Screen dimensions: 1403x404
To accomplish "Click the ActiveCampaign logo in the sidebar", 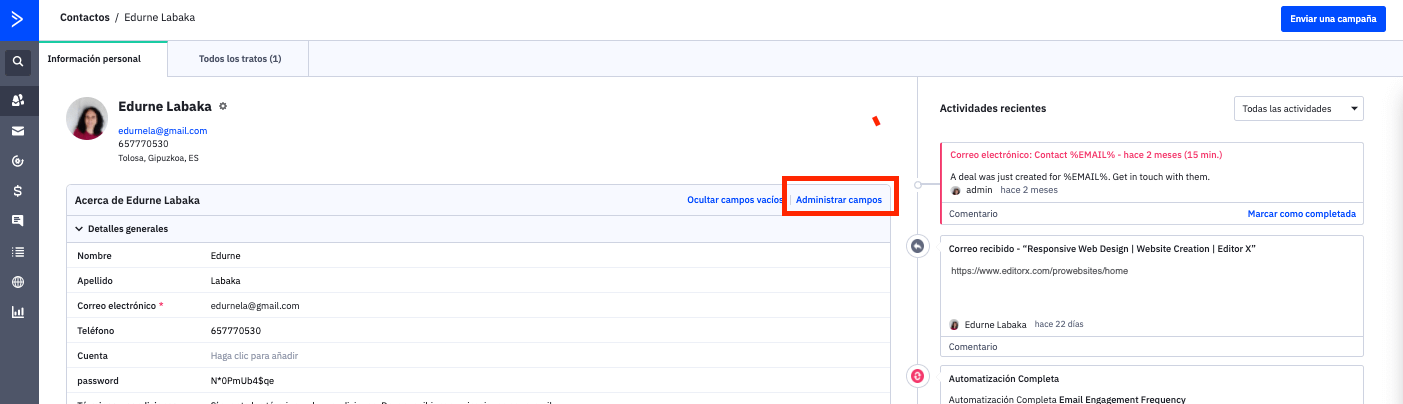I will pyautogui.click(x=18, y=19).
